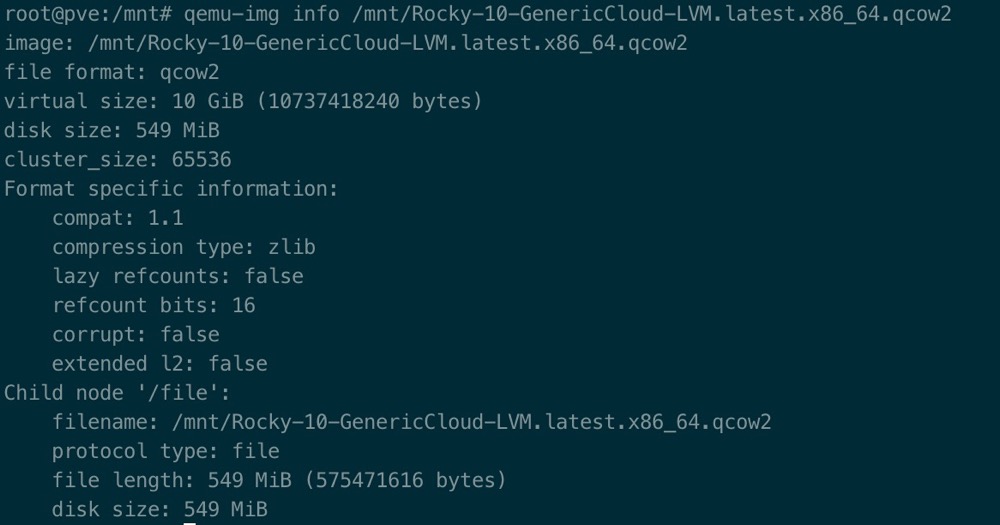Click the 'lazy refcounts: false' line
Screen dimensions: 1000x525
[x=177, y=276]
